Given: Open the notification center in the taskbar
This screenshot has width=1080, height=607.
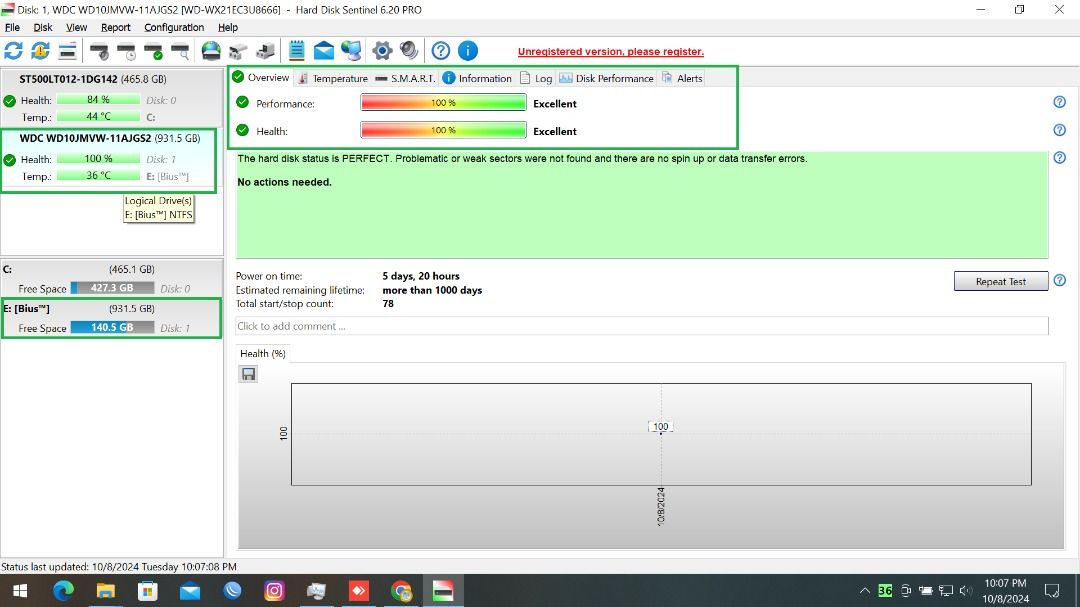Looking at the screenshot, I should pyautogui.click(x=1052, y=590).
